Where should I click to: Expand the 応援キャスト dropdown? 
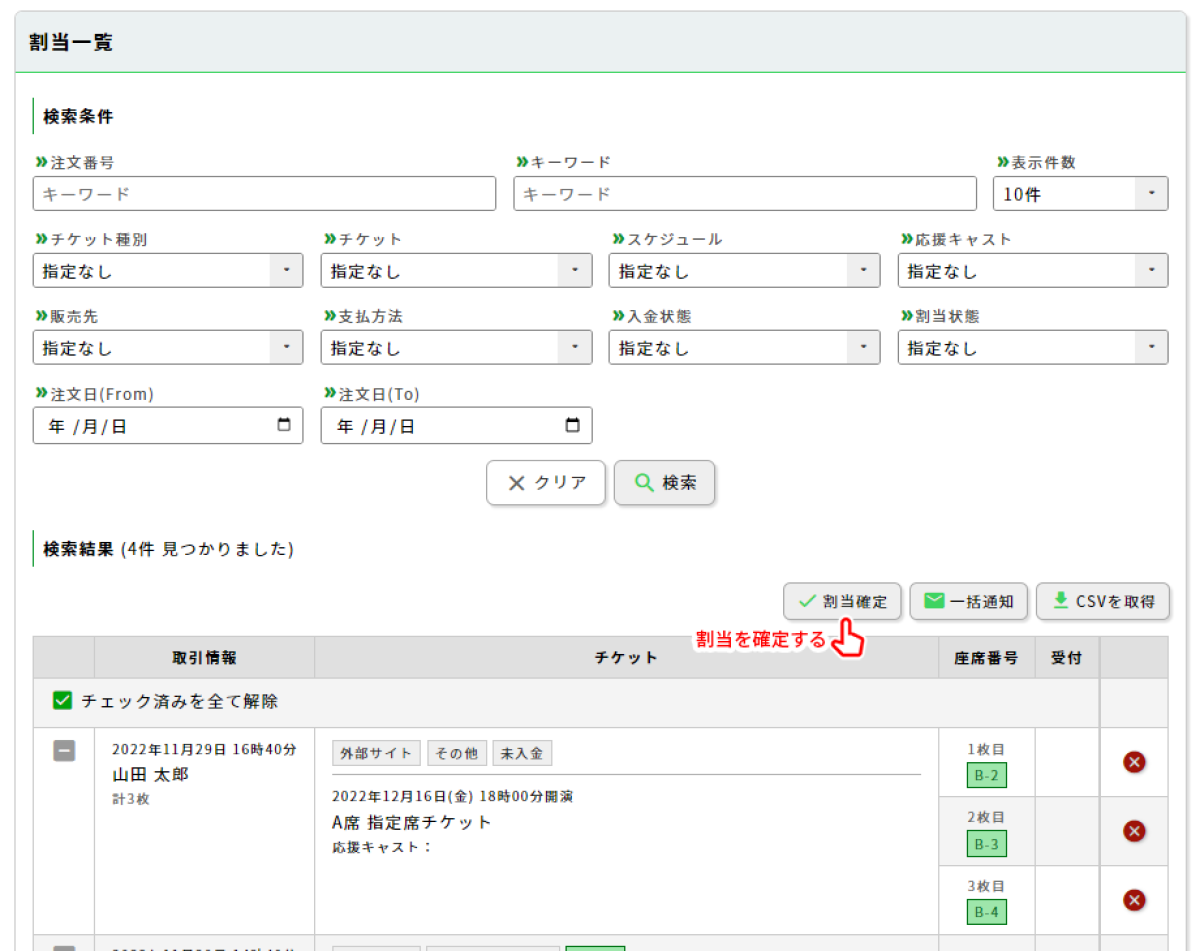click(x=1032, y=271)
